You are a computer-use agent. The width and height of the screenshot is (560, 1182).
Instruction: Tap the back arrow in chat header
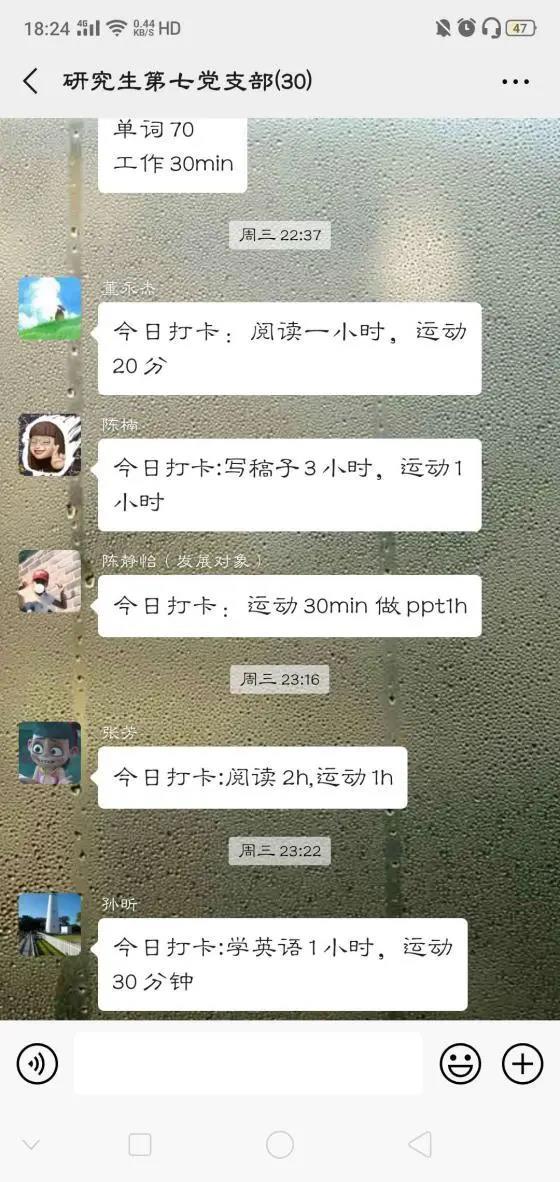pyautogui.click(x=30, y=81)
